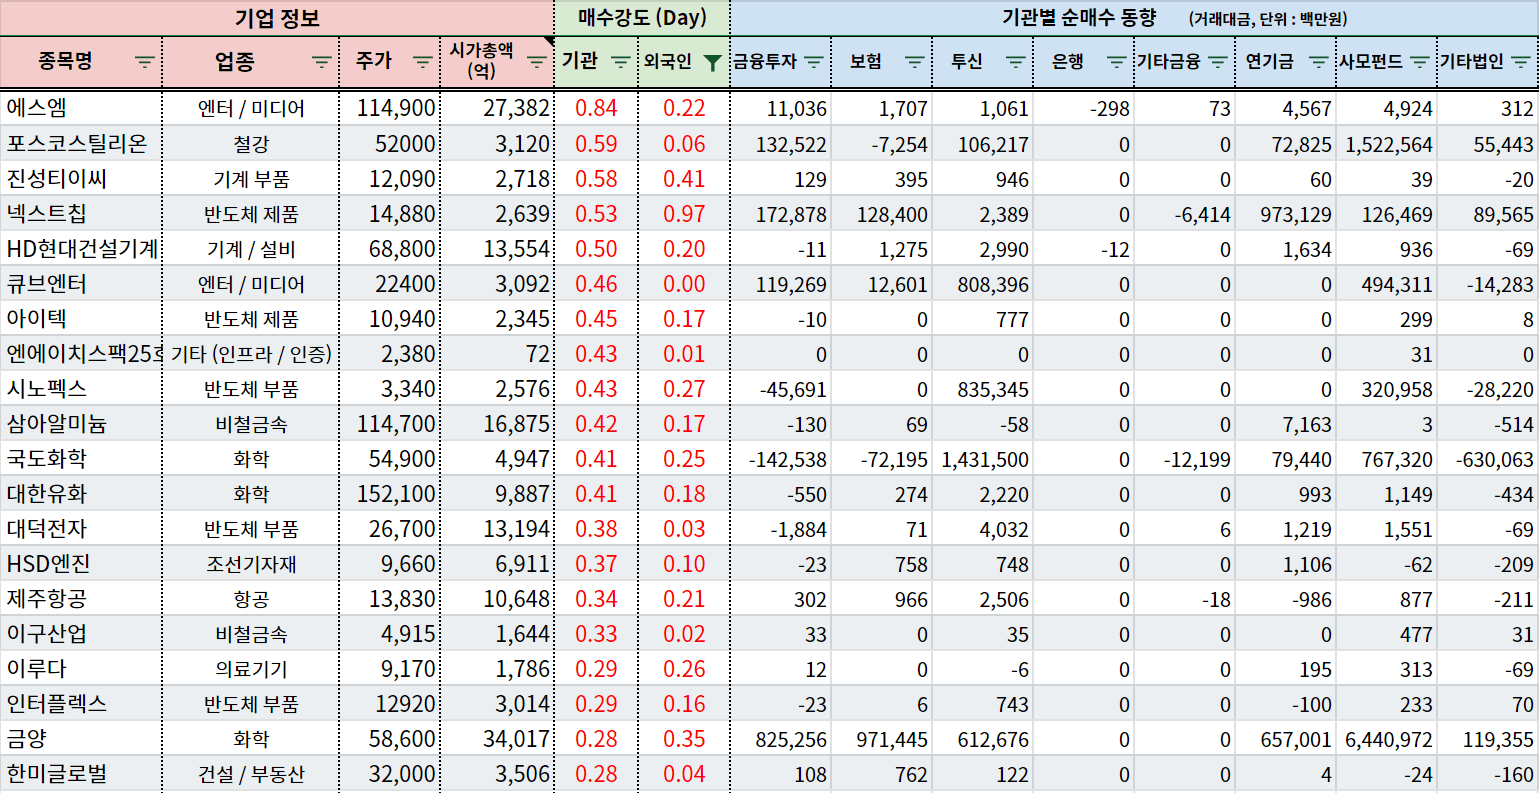This screenshot has width=1539, height=793.
Task: Select the 항공 industry cell
Action: pos(251,598)
